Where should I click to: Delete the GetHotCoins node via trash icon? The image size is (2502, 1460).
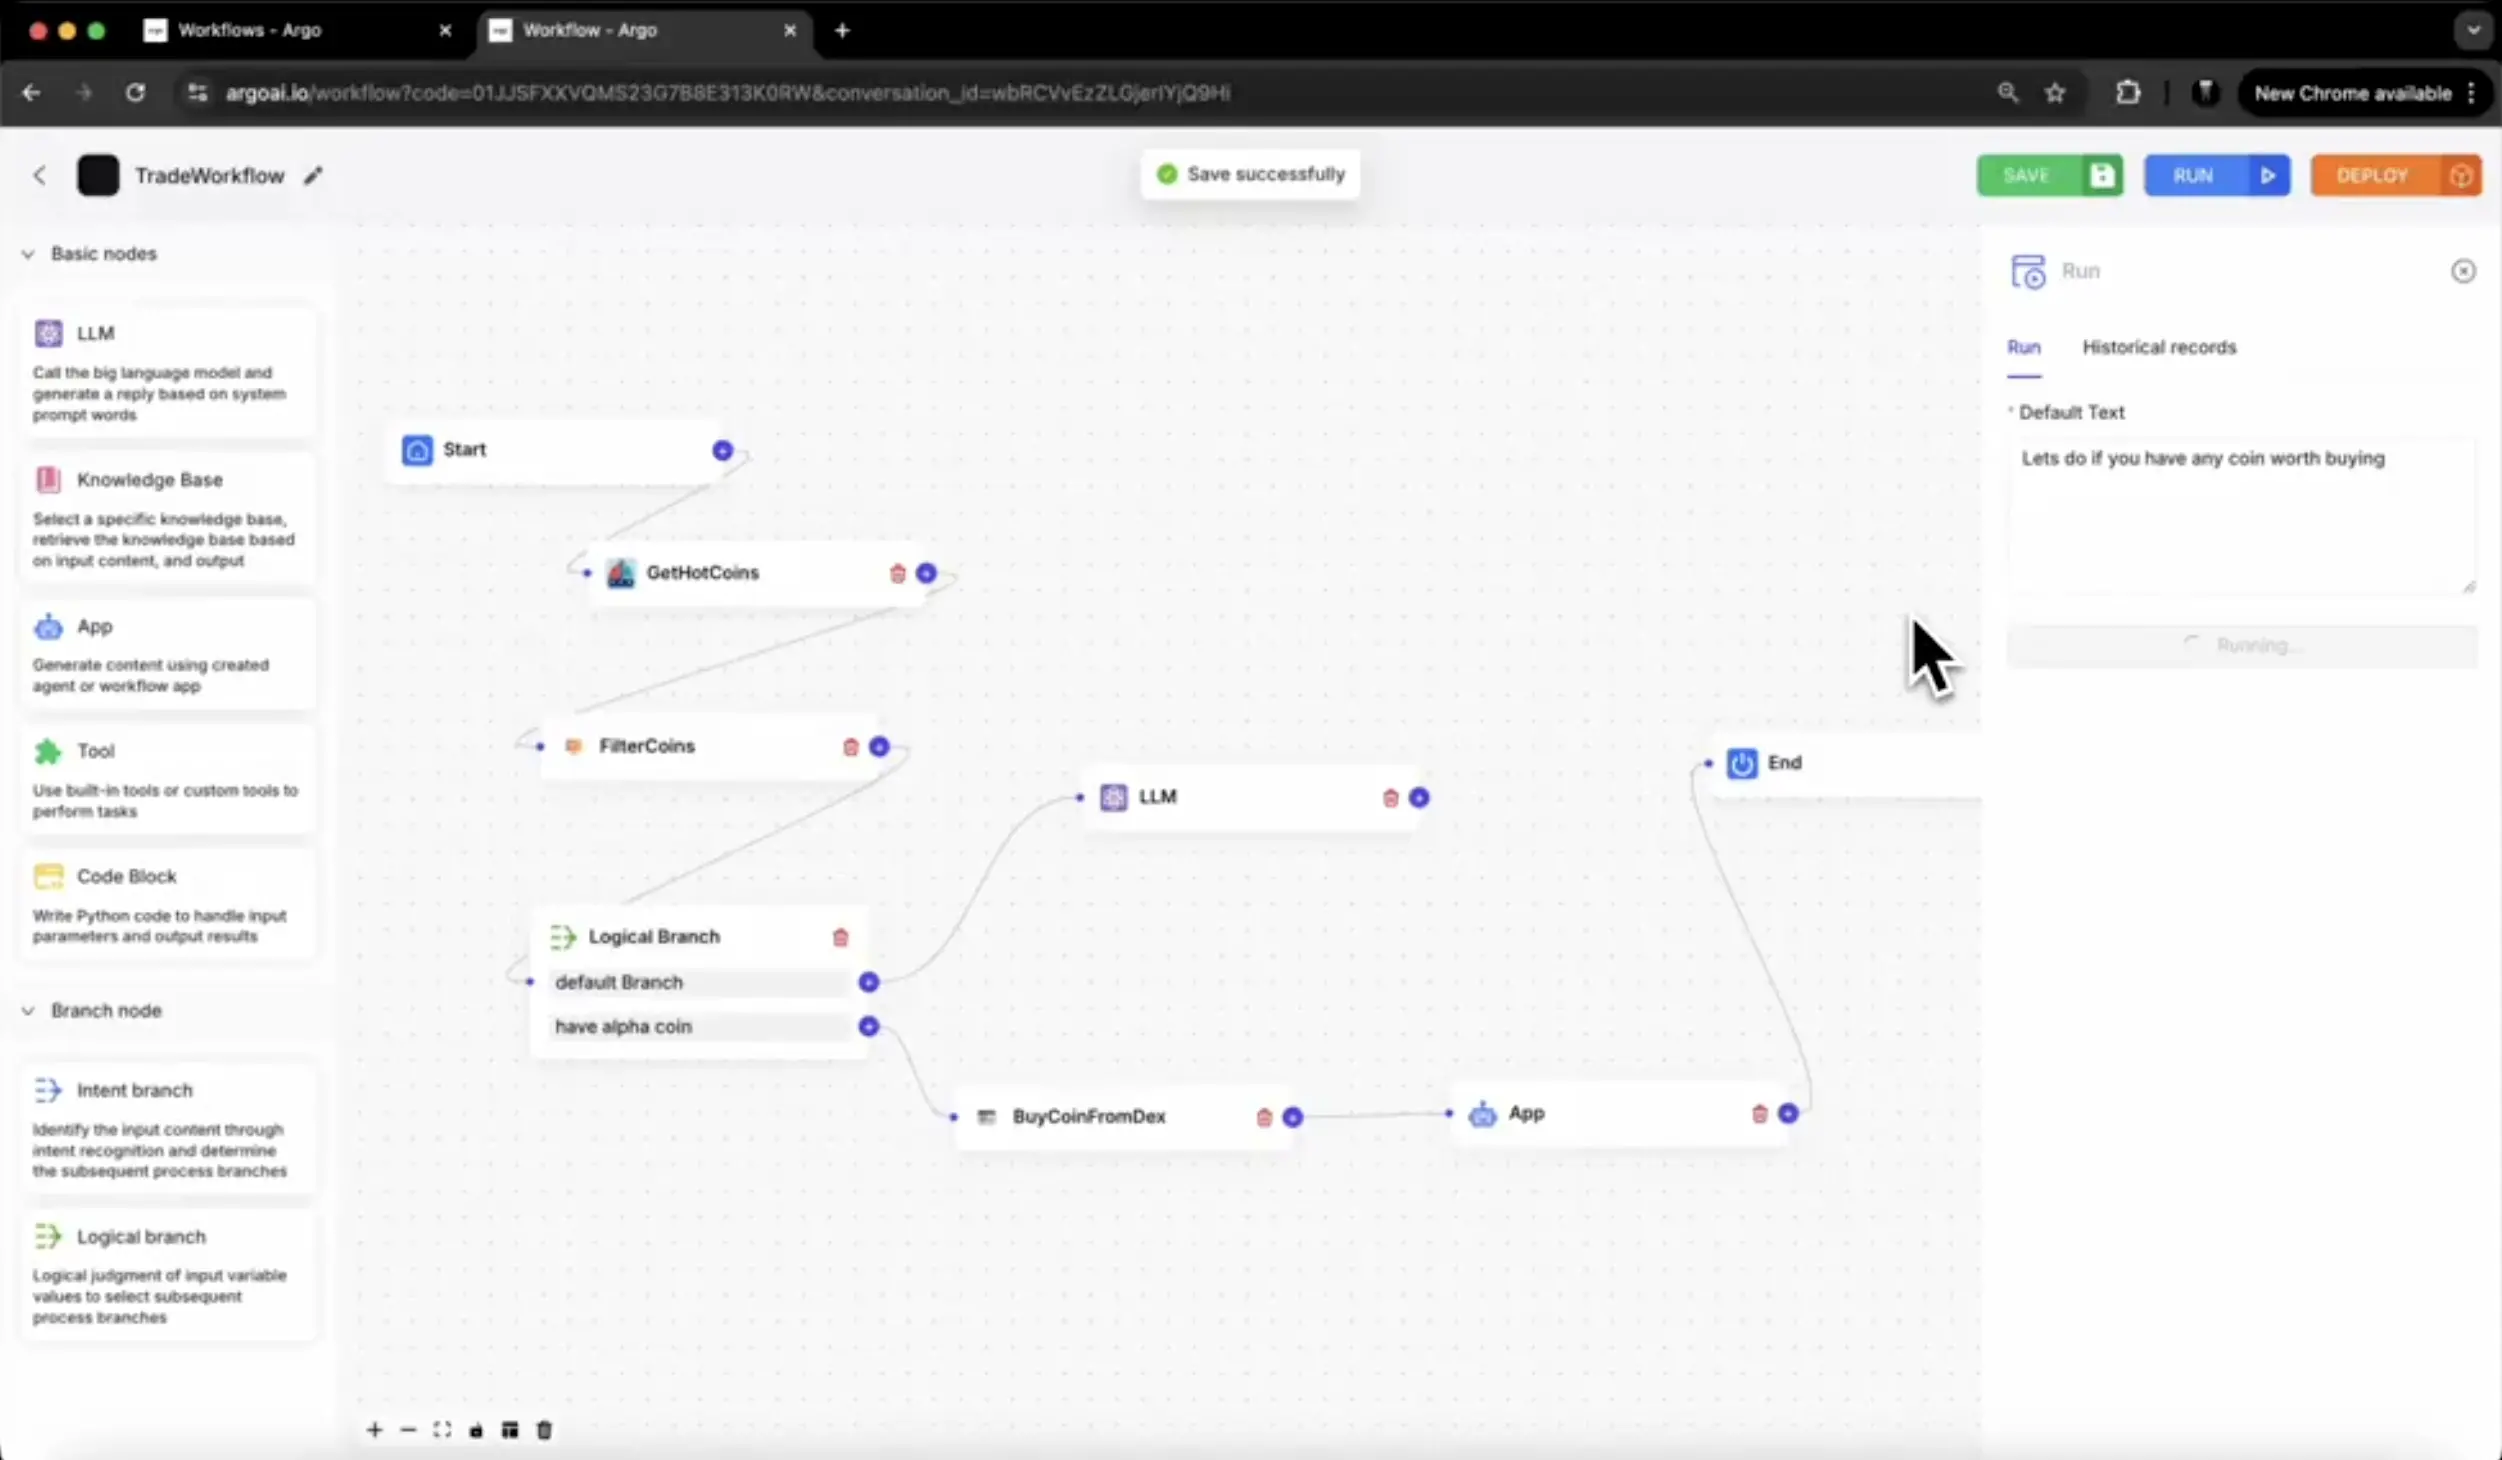[897, 573]
